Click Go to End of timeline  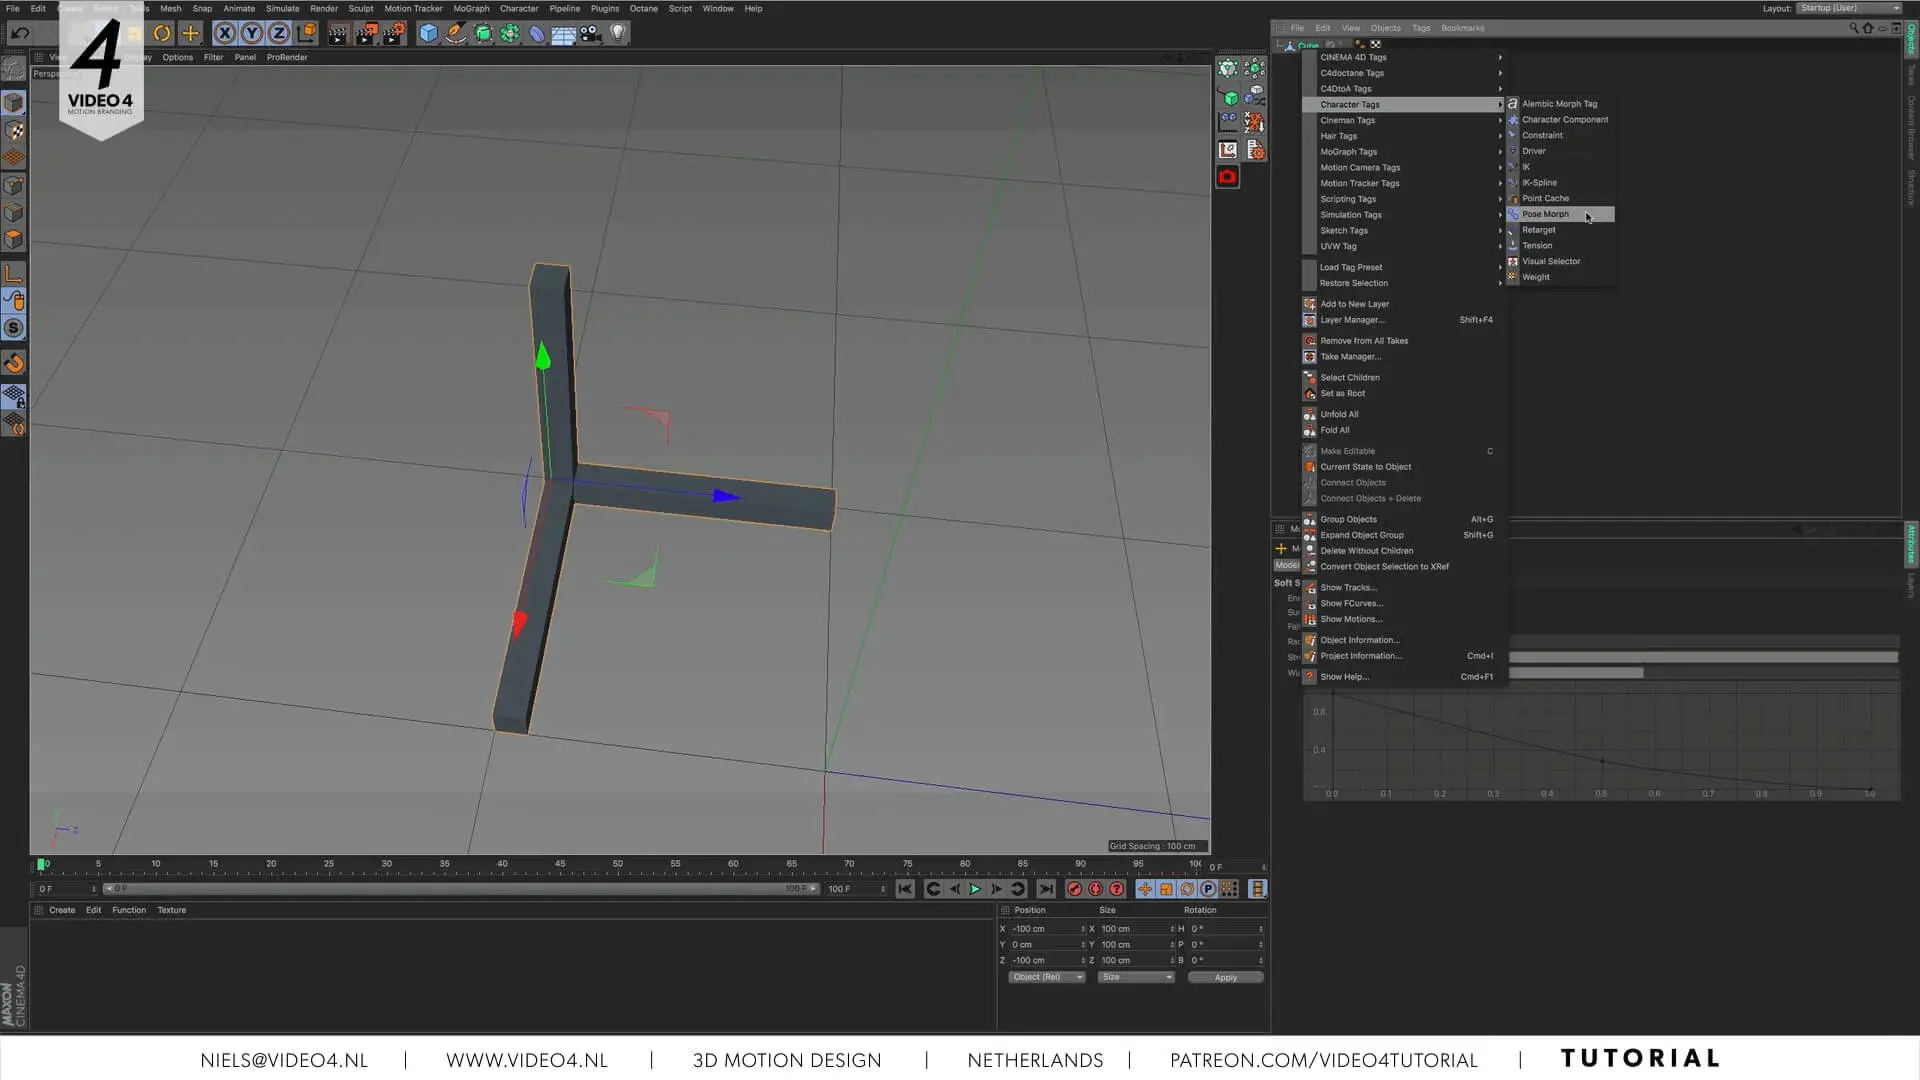point(1046,889)
